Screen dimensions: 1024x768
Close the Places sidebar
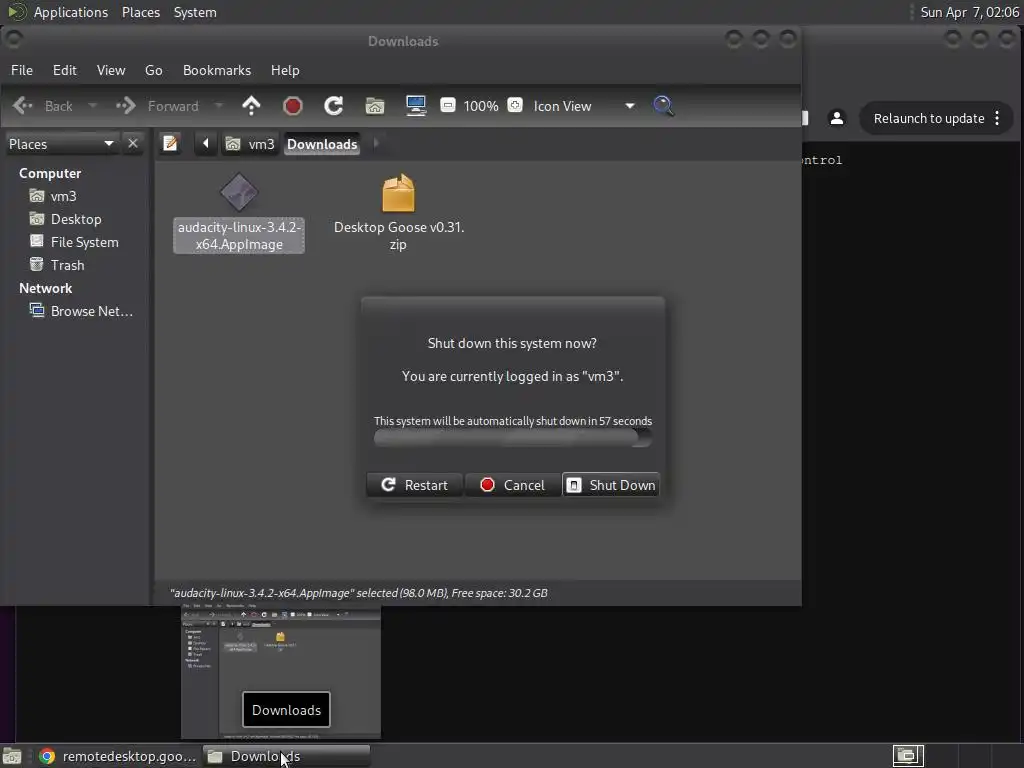click(133, 143)
